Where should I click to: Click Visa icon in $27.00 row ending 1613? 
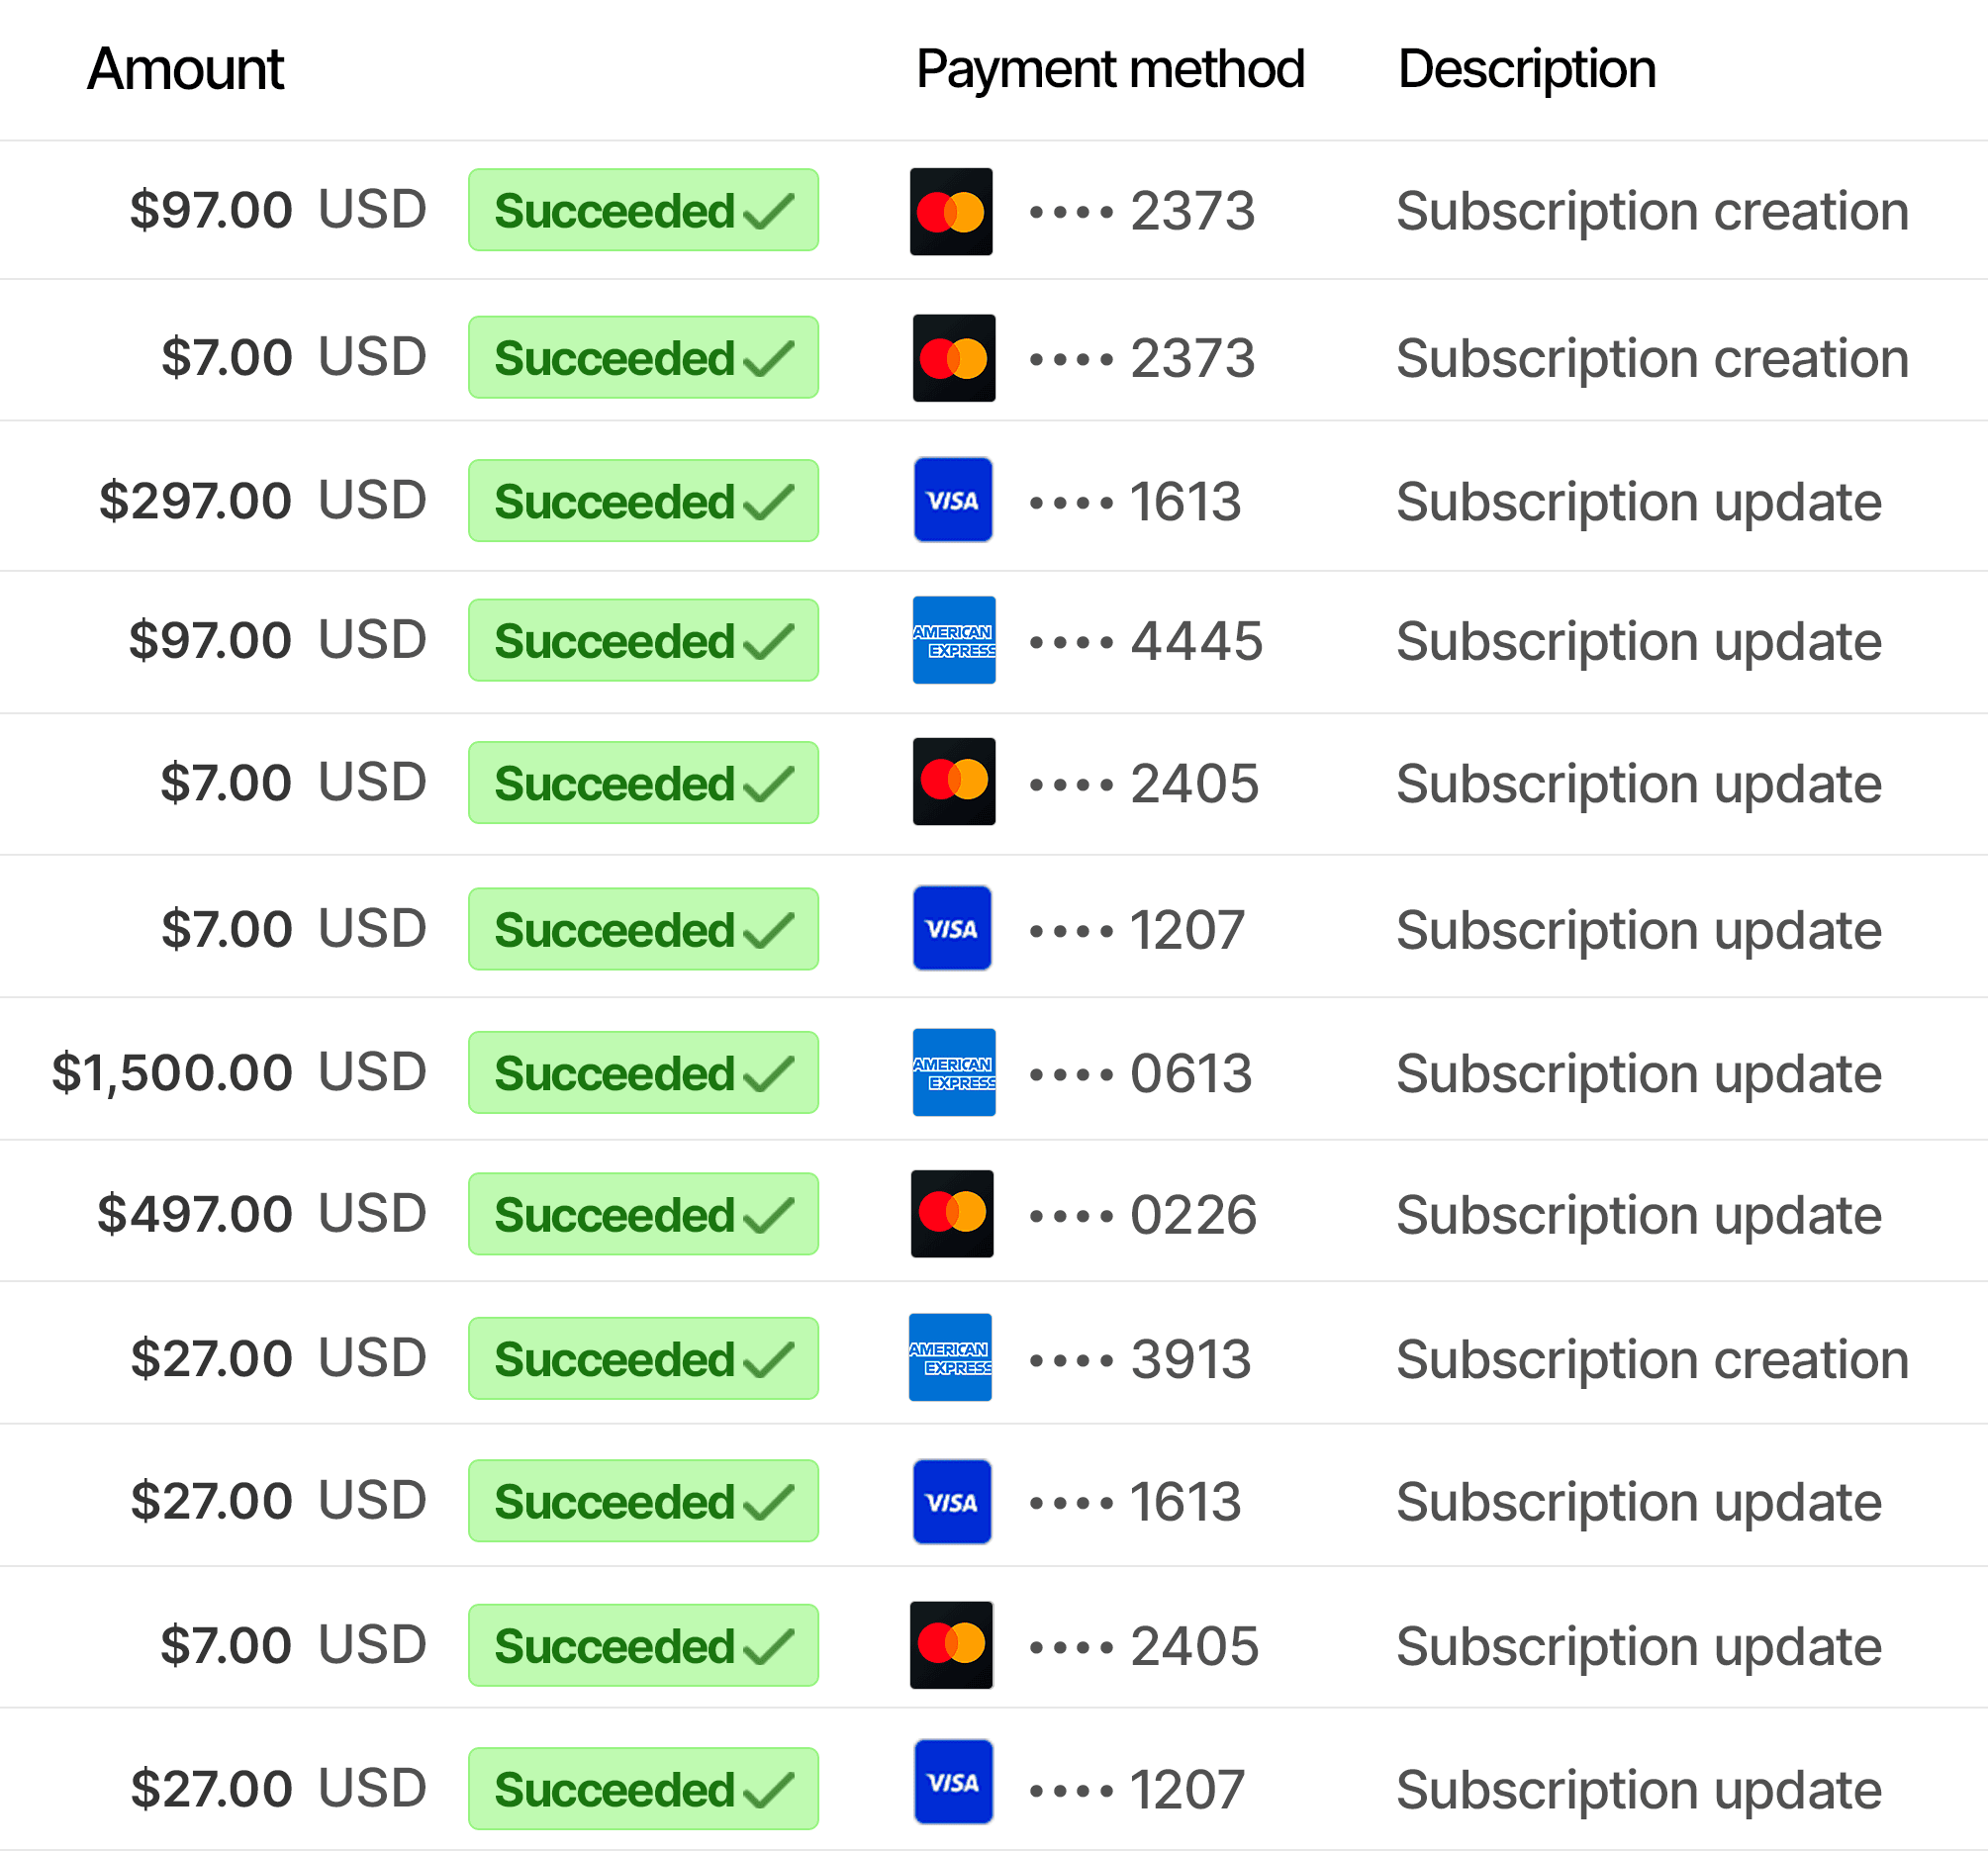pyautogui.click(x=951, y=1501)
